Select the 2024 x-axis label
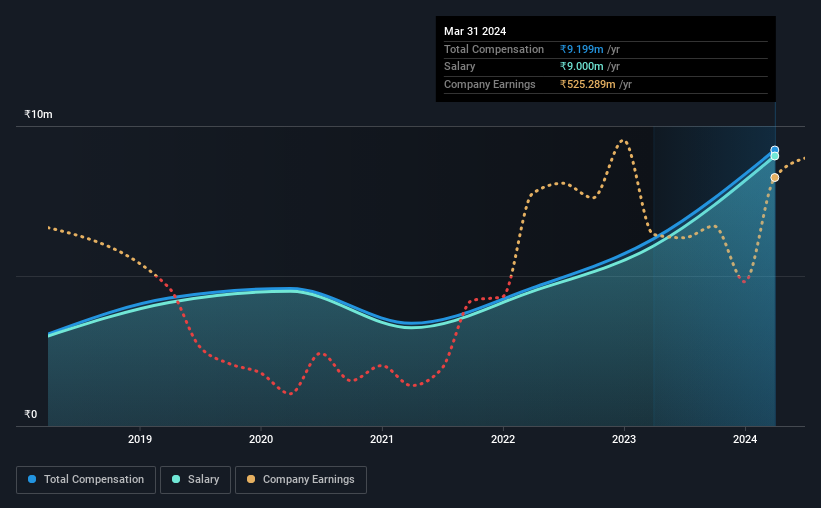This screenshot has width=821, height=508. tap(745, 439)
